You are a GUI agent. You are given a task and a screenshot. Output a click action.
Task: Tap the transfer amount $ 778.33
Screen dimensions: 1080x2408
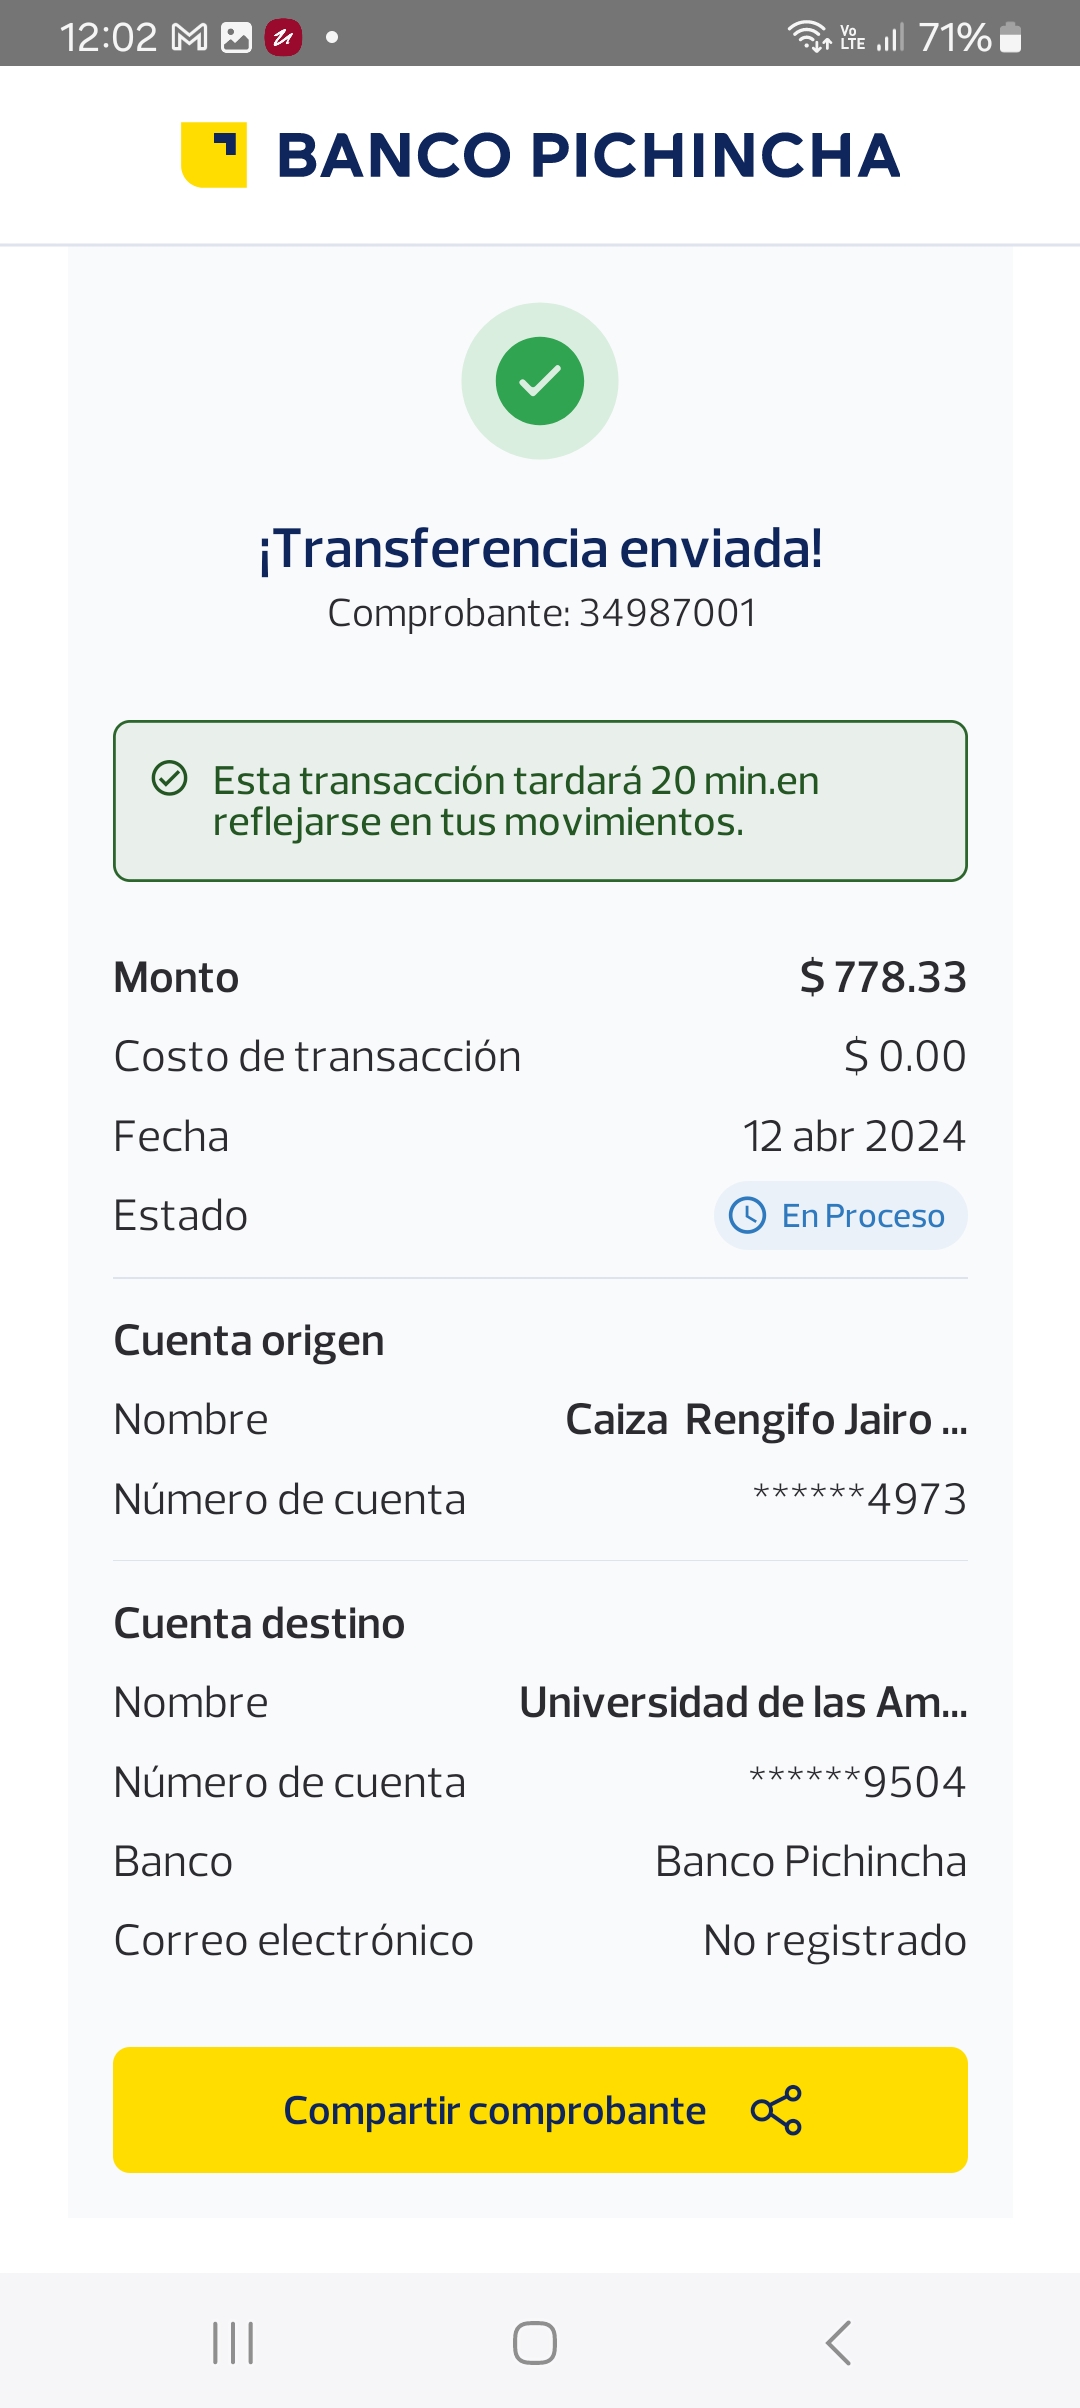(883, 977)
